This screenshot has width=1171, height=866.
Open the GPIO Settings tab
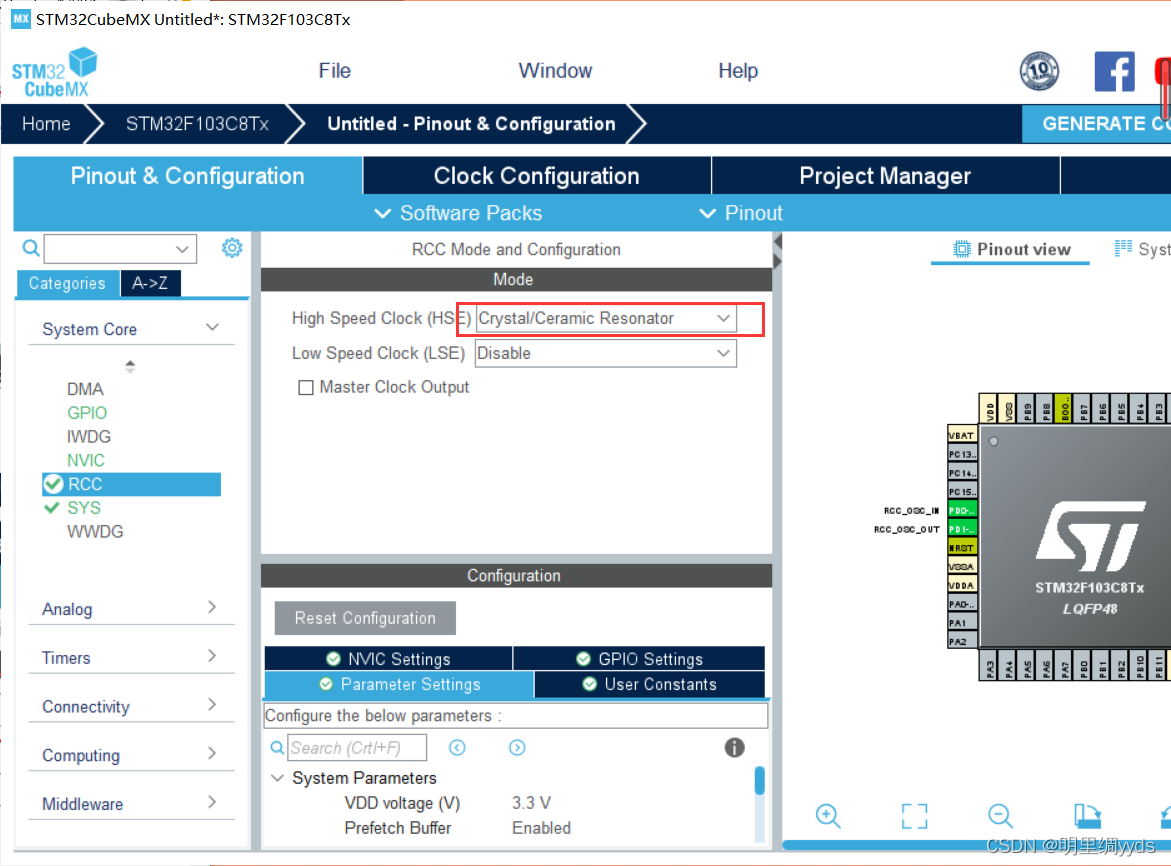click(639, 658)
